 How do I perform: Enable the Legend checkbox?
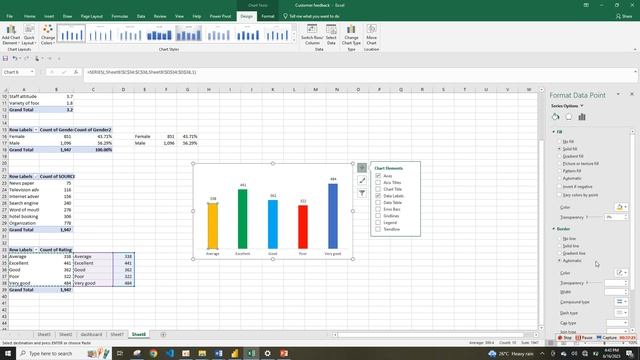point(378,222)
